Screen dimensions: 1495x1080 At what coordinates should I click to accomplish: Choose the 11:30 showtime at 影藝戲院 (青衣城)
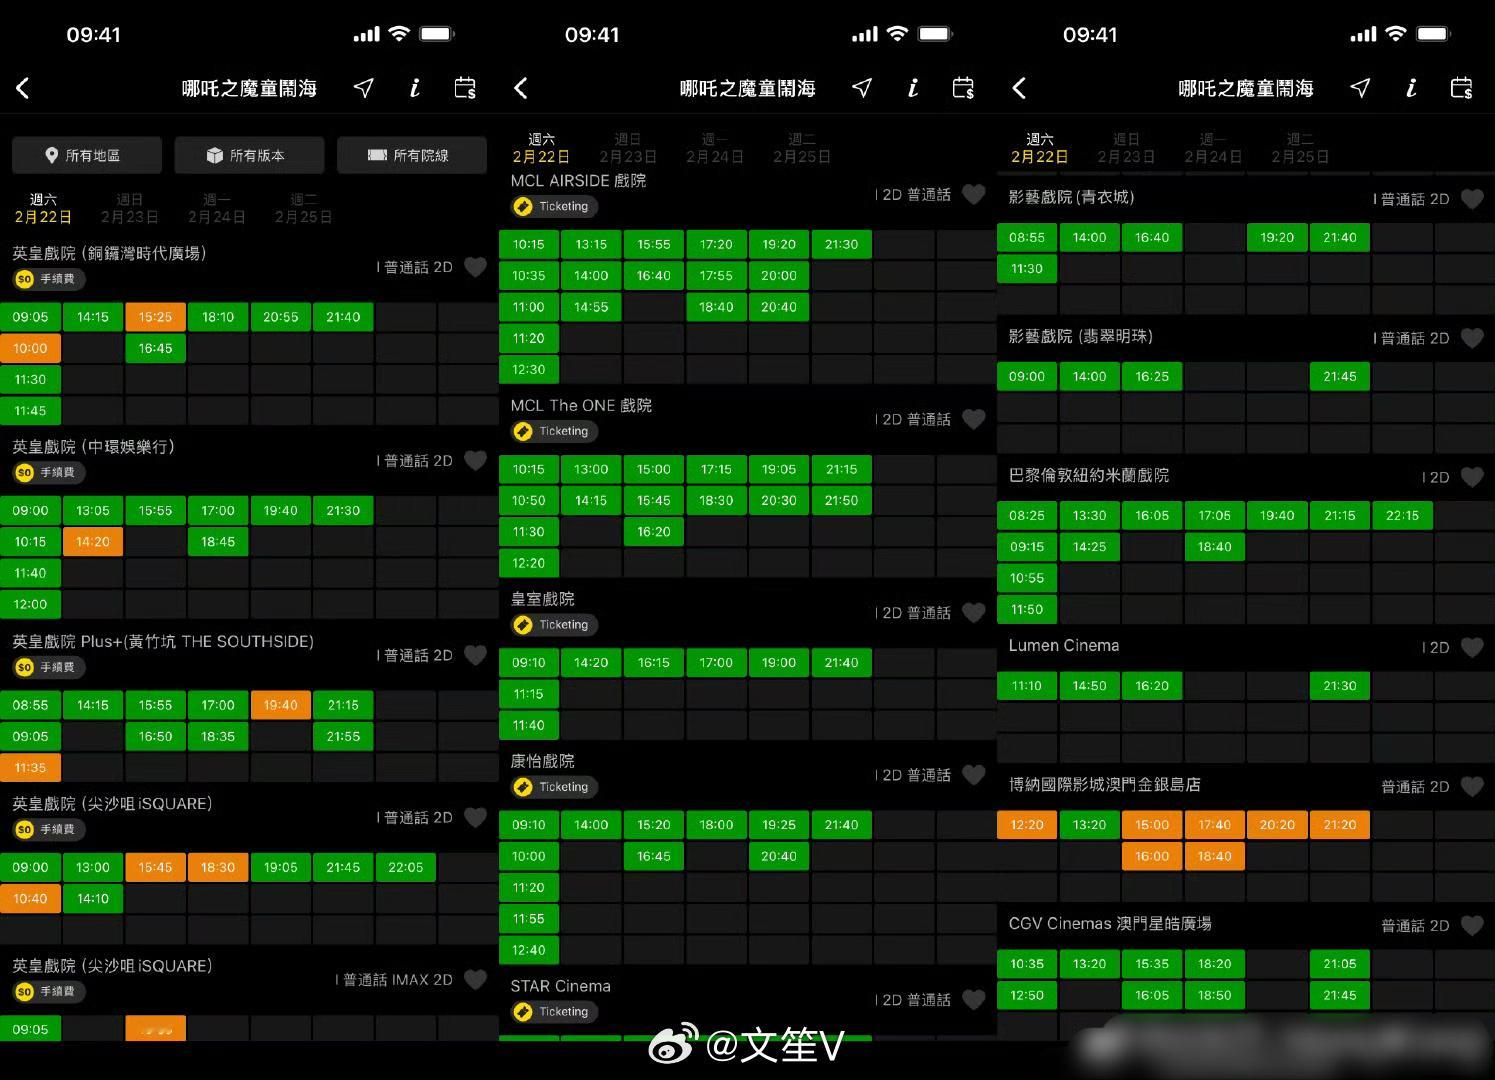1027,268
